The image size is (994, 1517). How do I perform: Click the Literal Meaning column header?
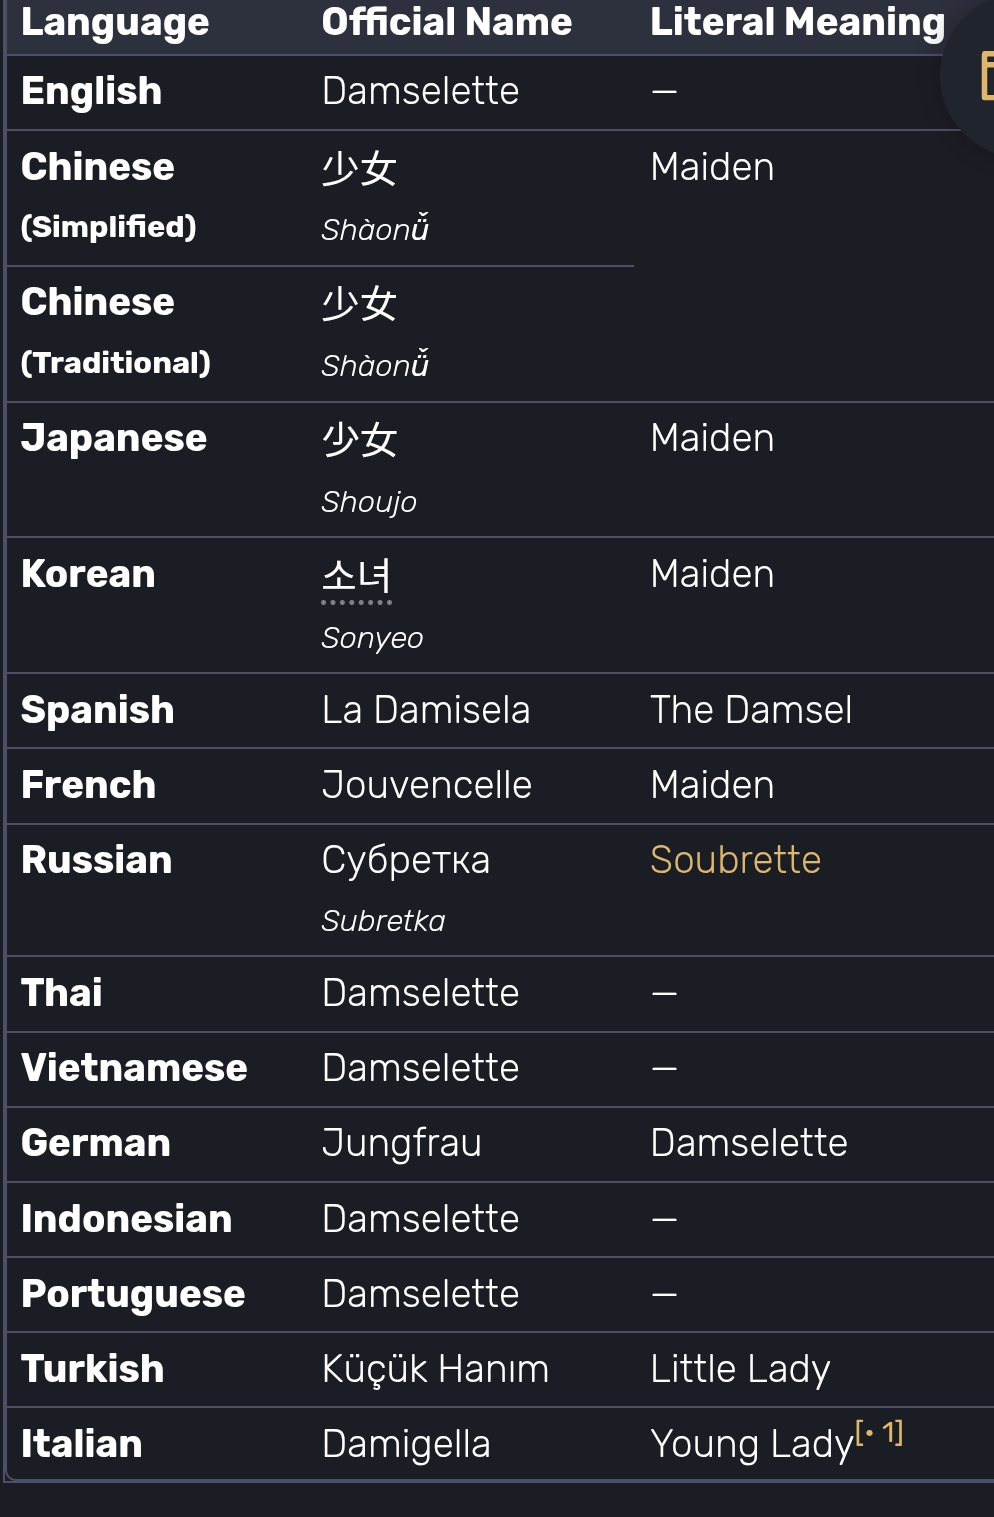(797, 22)
